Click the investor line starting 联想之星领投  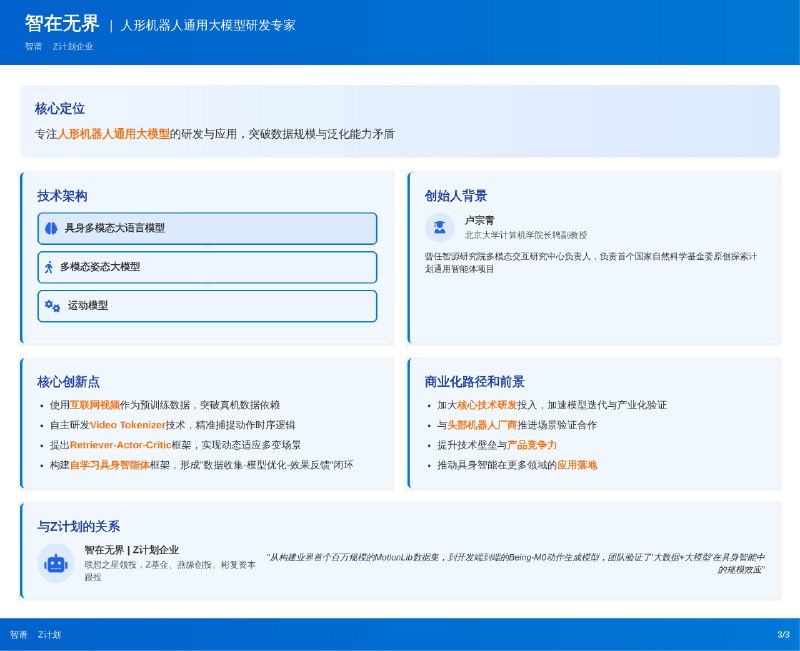click(170, 571)
